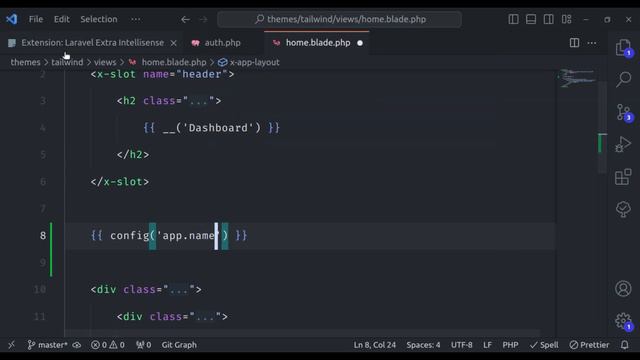Switch to the auth.php tab
This screenshot has width=640, height=360.
(222, 42)
